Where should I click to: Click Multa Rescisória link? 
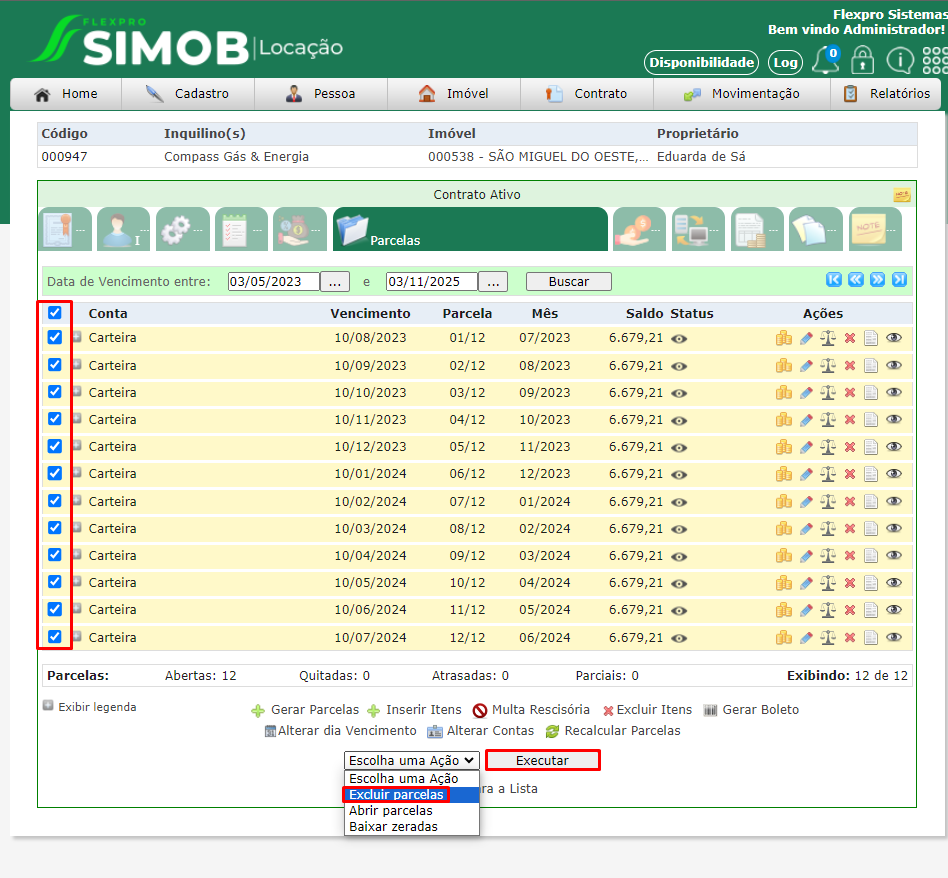click(x=531, y=710)
